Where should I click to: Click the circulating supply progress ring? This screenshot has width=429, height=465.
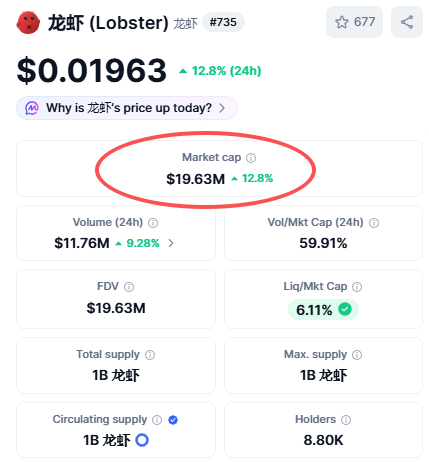tap(142, 440)
